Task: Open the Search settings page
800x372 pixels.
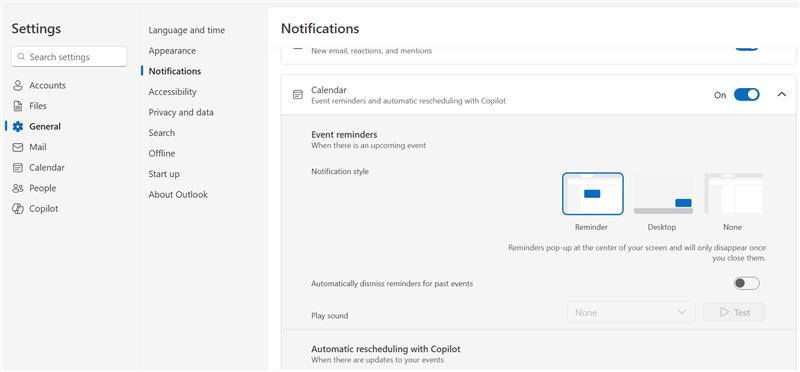Action: (162, 133)
